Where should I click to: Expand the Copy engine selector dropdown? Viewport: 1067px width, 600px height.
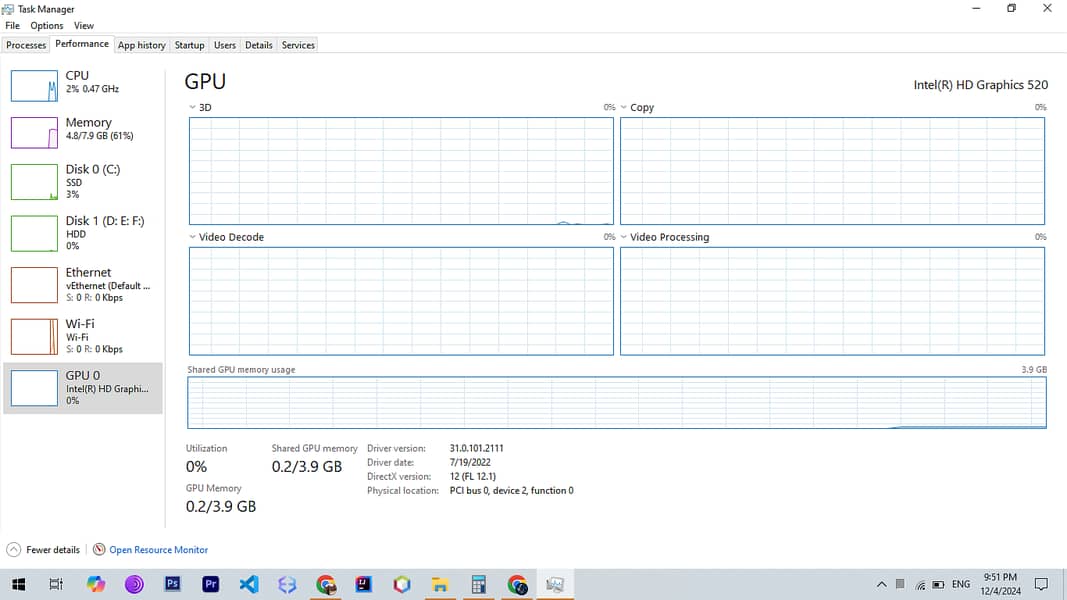tap(624, 107)
